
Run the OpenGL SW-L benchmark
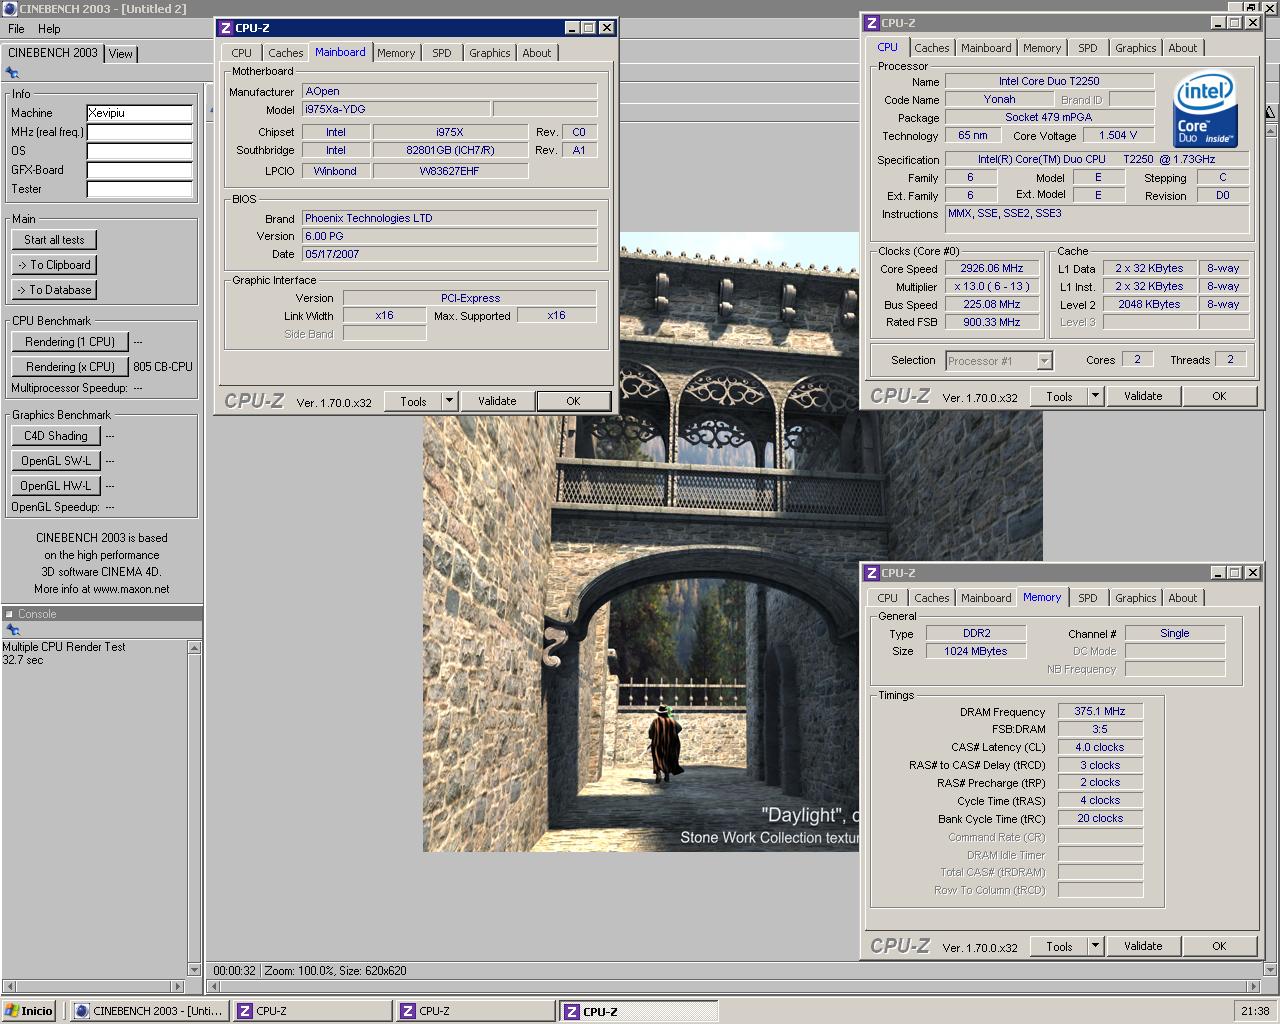56,461
